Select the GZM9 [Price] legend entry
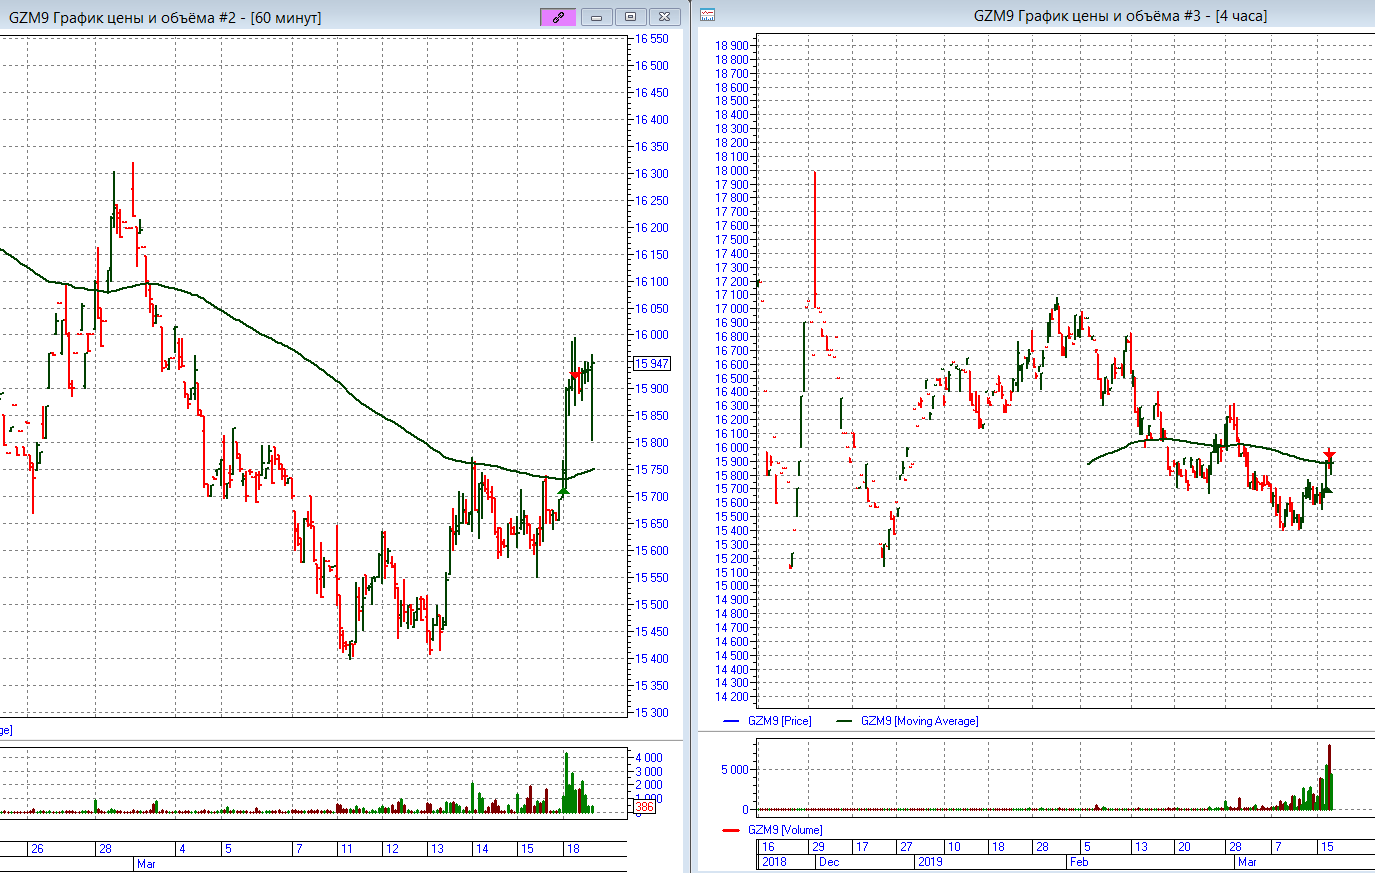 click(x=779, y=721)
